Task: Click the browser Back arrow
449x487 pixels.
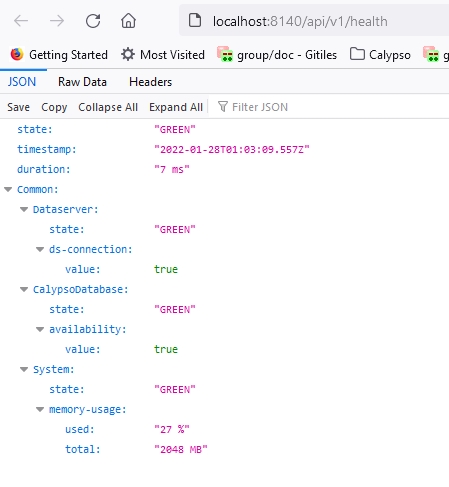Action: [x=21, y=21]
